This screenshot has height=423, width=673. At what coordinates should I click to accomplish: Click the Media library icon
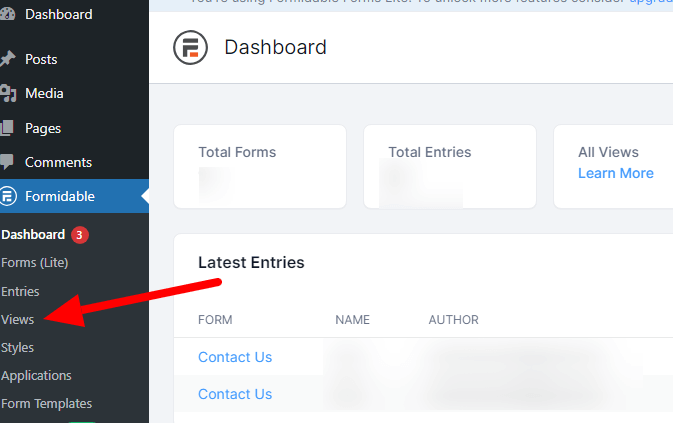tap(8, 93)
